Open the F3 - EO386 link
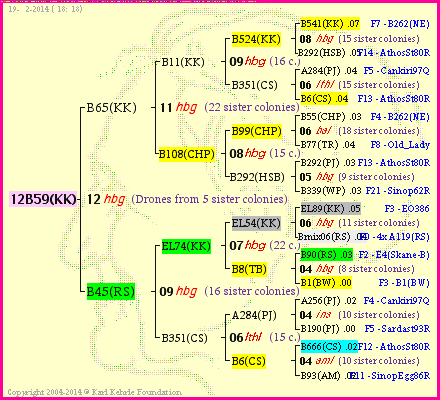 click(x=407, y=209)
